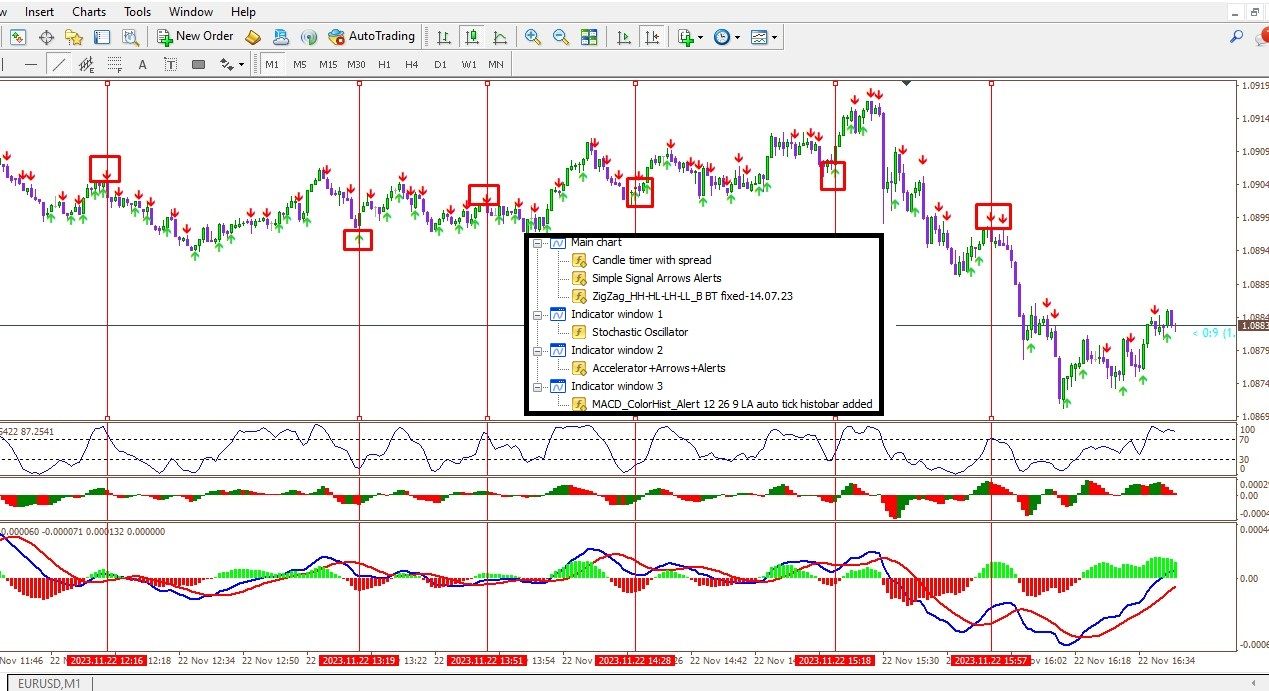The height and width of the screenshot is (691, 1269).
Task: Select Stochastic Oscillator in indicator list
Action: click(639, 332)
